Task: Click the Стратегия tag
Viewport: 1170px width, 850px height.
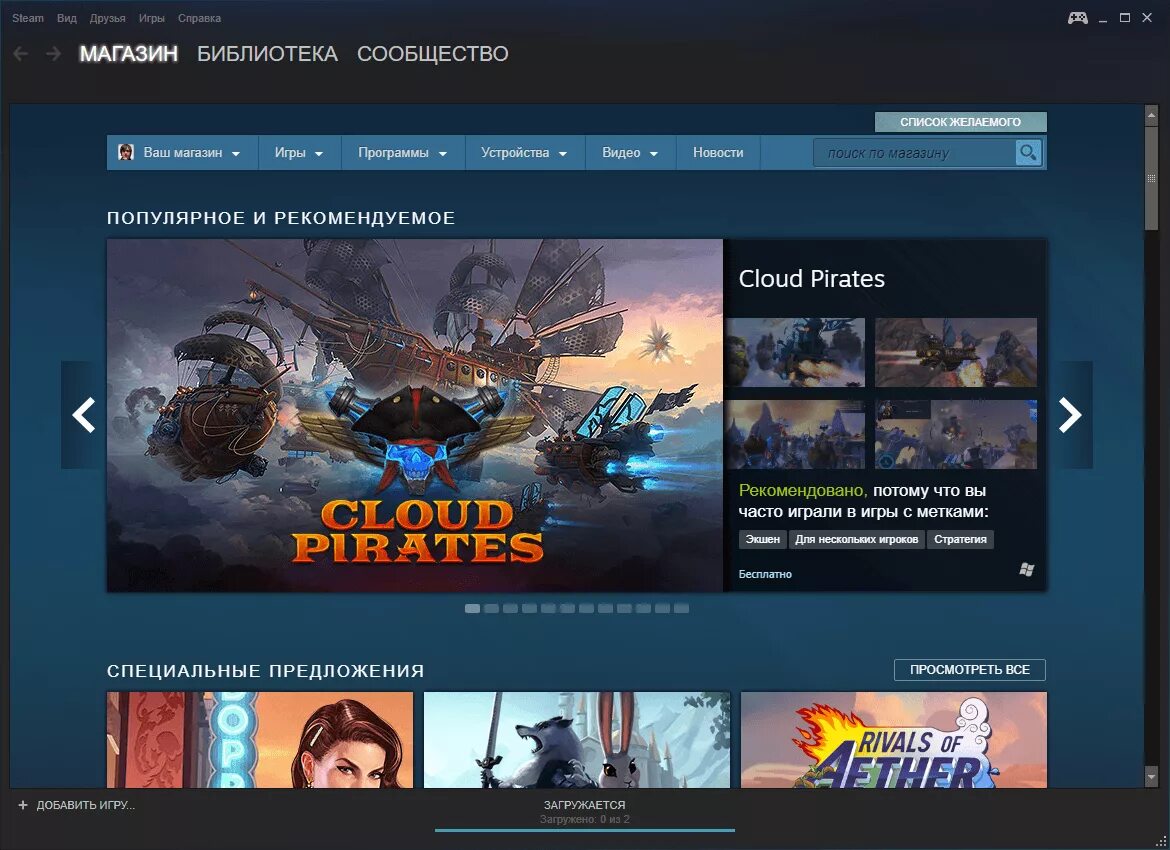Action: pyautogui.click(x=960, y=539)
